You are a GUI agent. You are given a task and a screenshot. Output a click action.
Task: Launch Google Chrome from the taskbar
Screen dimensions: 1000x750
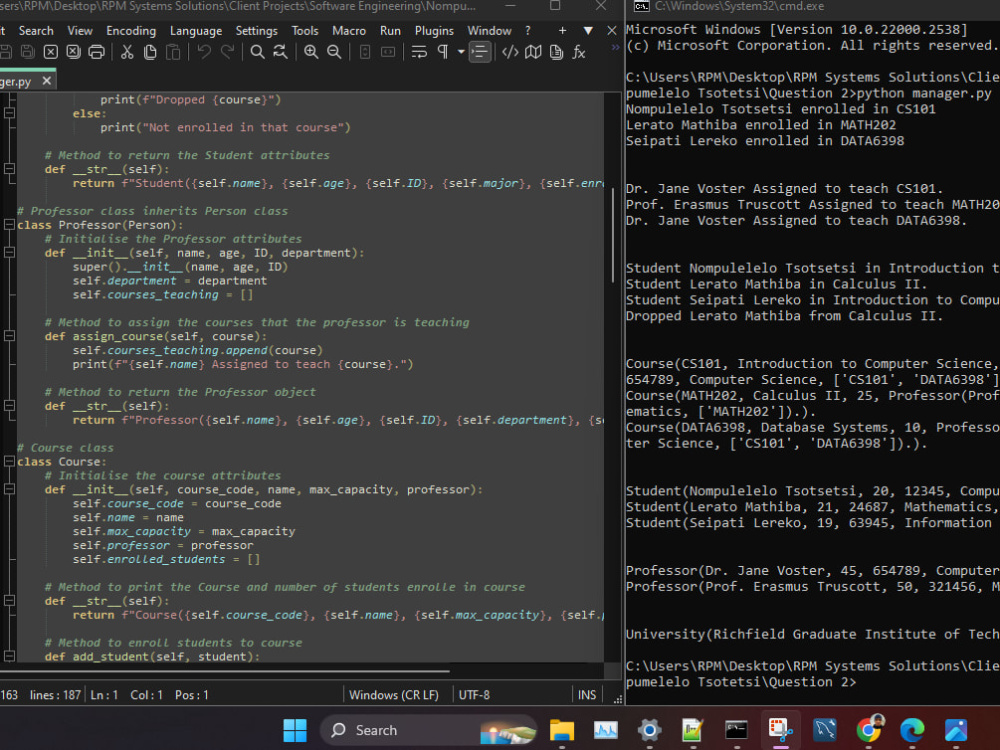868,730
